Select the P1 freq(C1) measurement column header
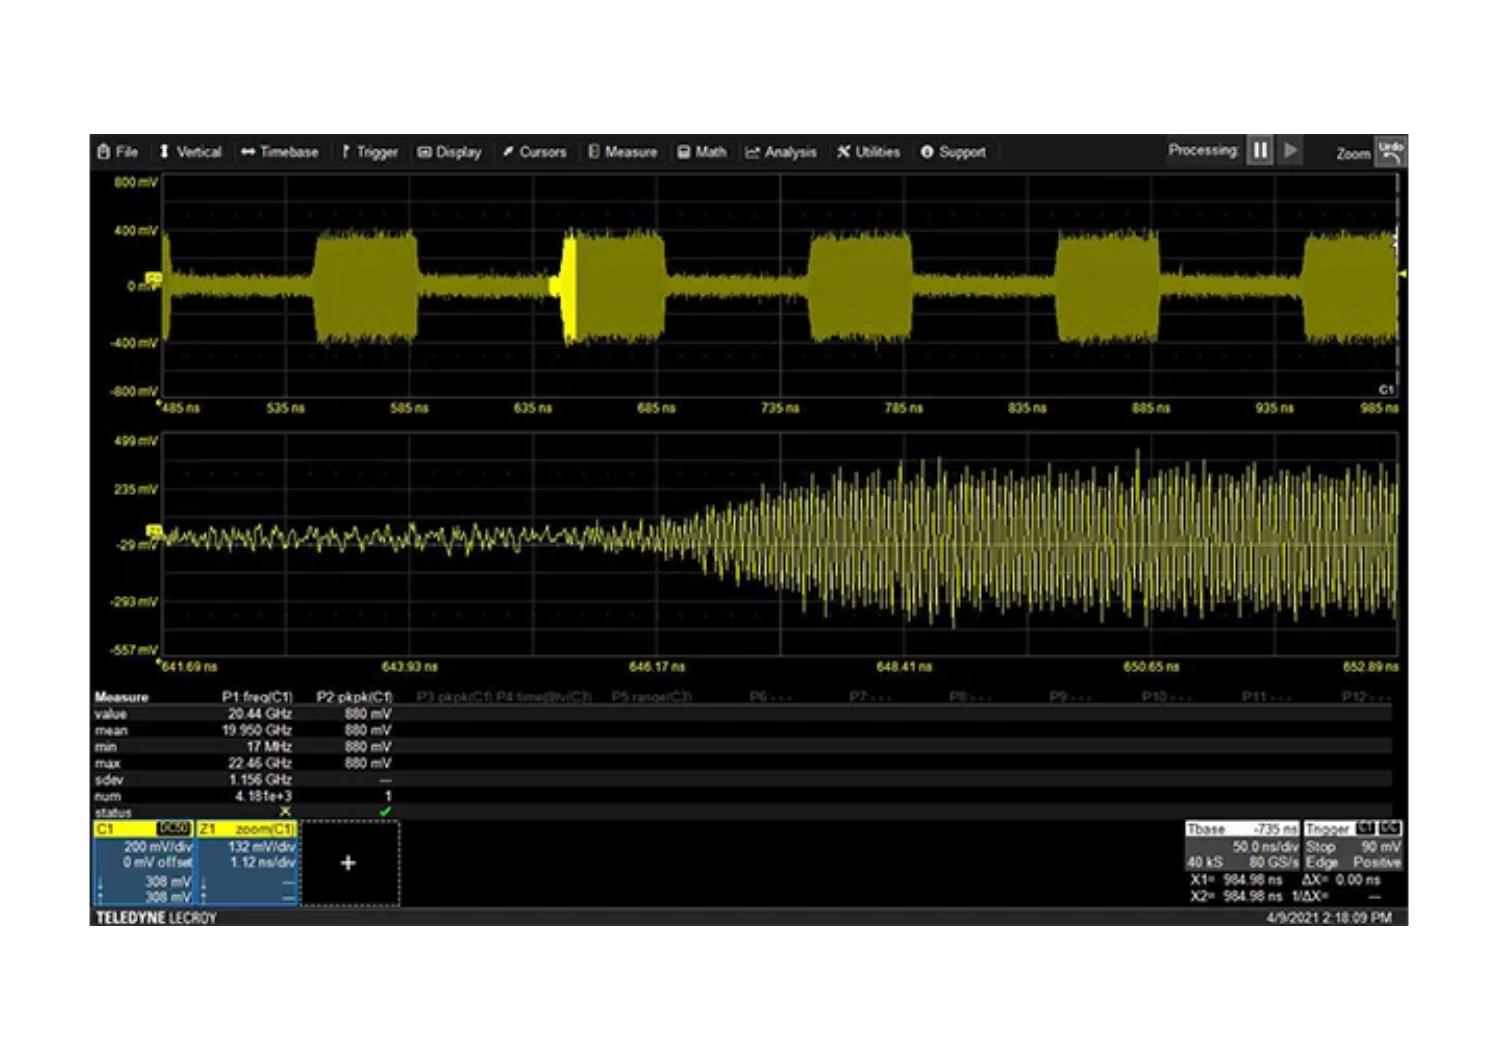This screenshot has width=1500, height=1060. (257, 697)
